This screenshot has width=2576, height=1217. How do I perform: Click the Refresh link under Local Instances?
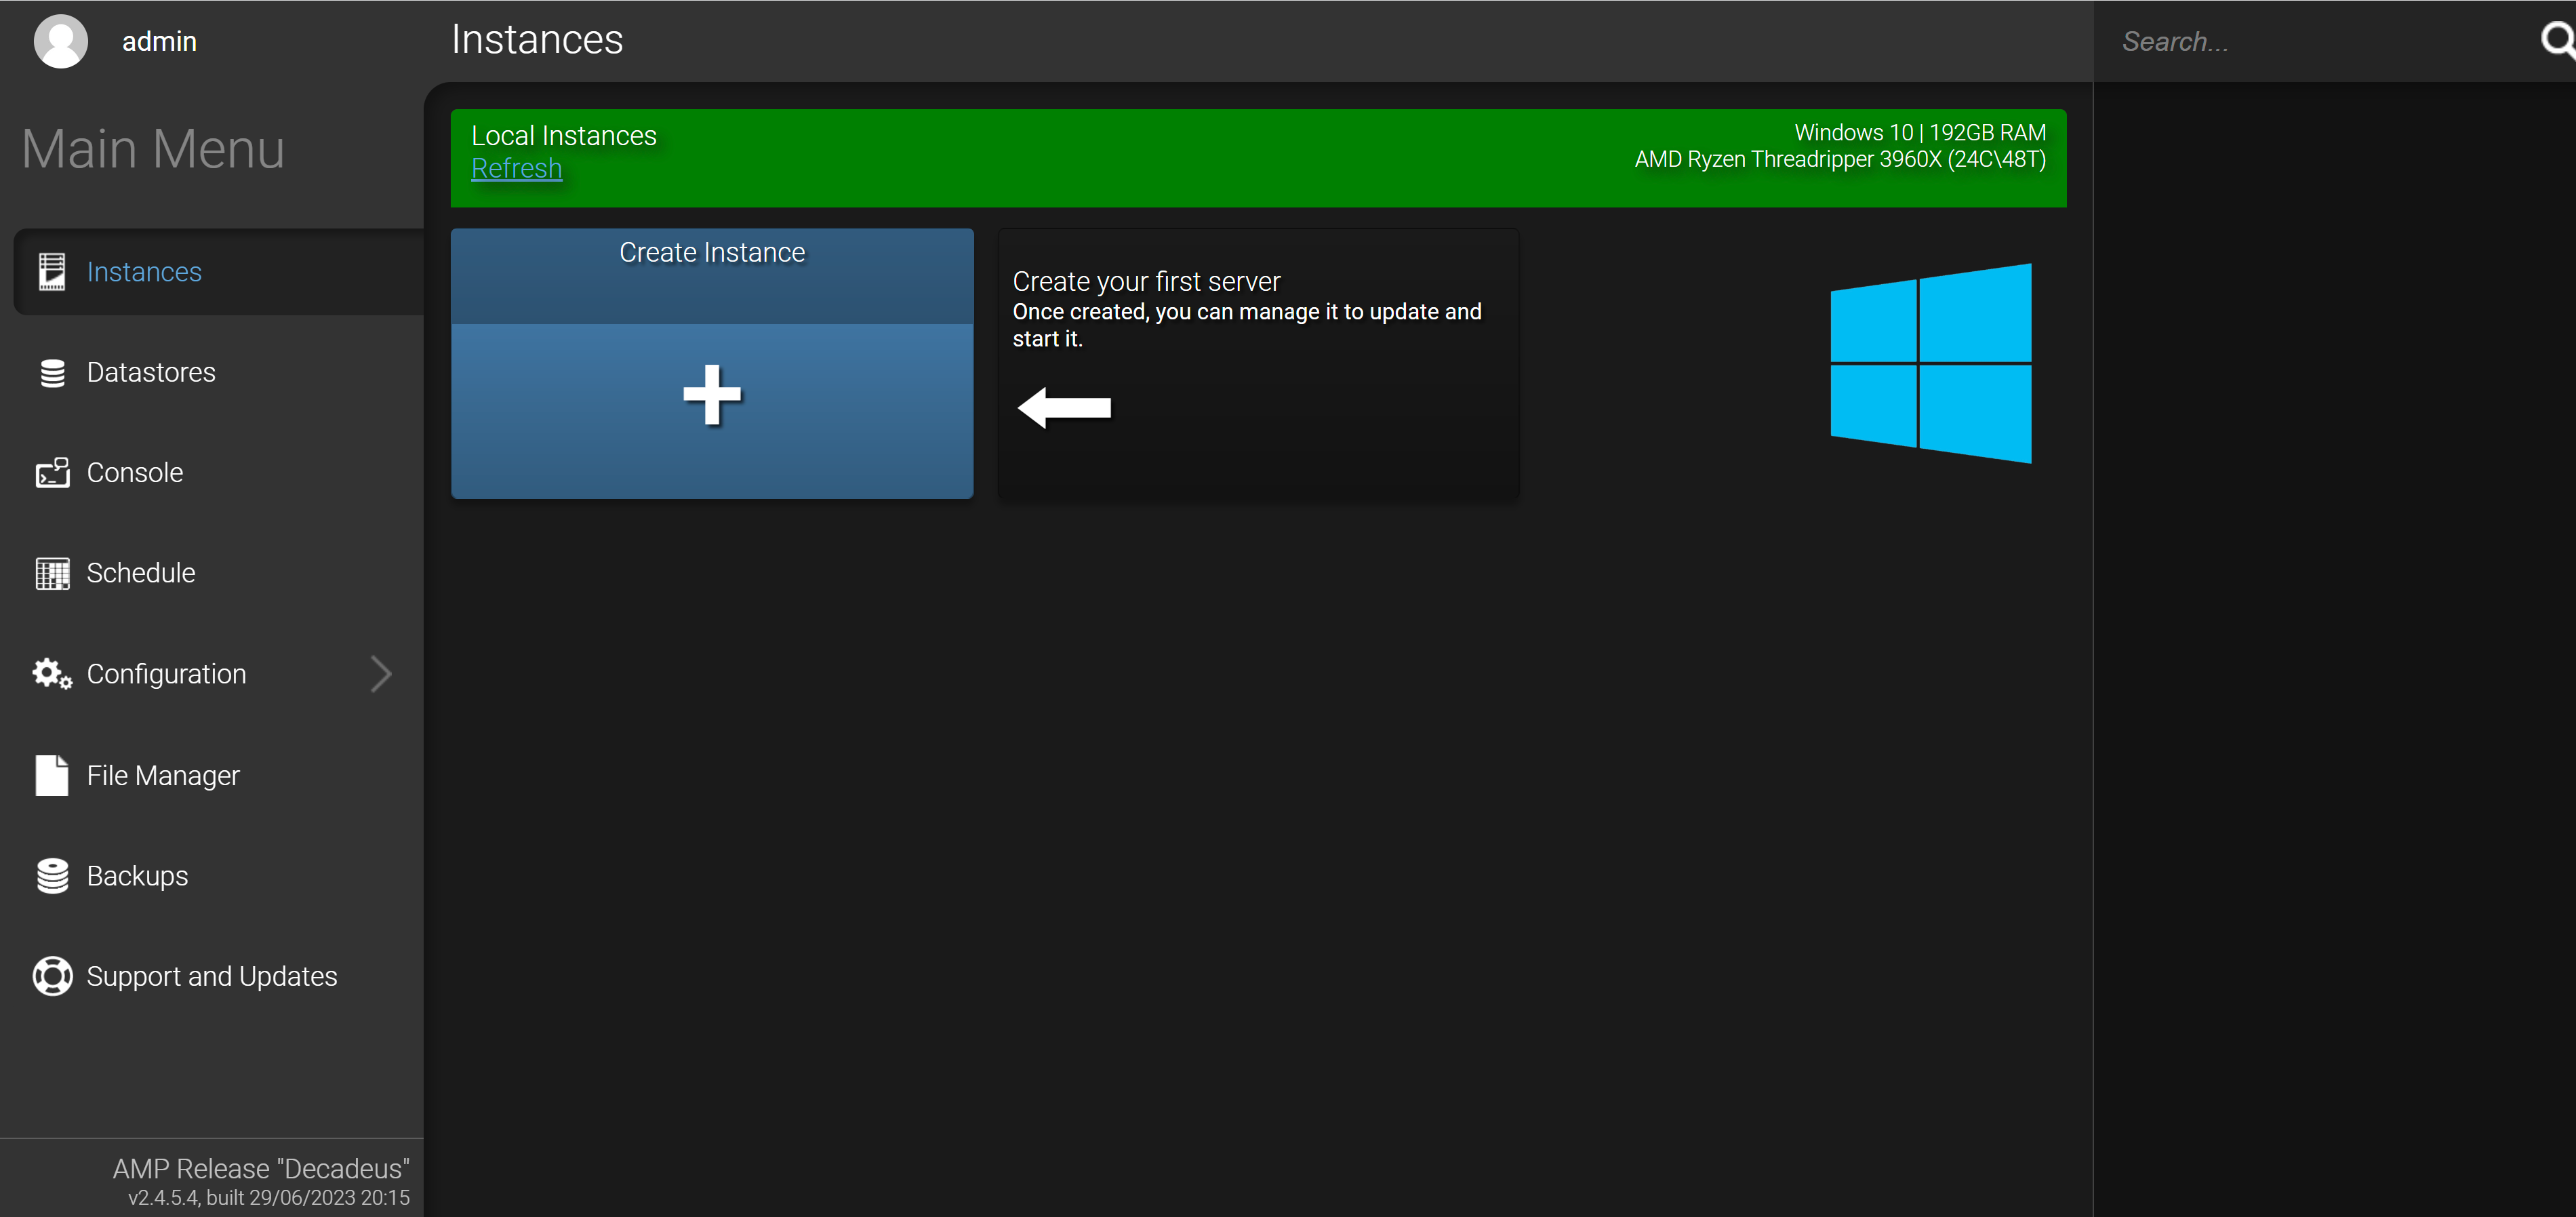click(x=516, y=169)
